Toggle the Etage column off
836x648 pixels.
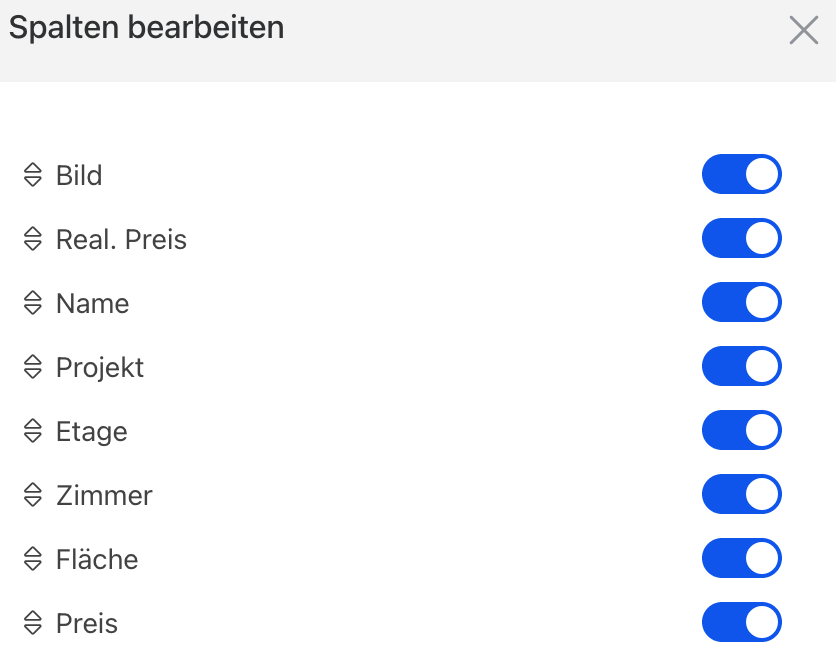tap(741, 430)
